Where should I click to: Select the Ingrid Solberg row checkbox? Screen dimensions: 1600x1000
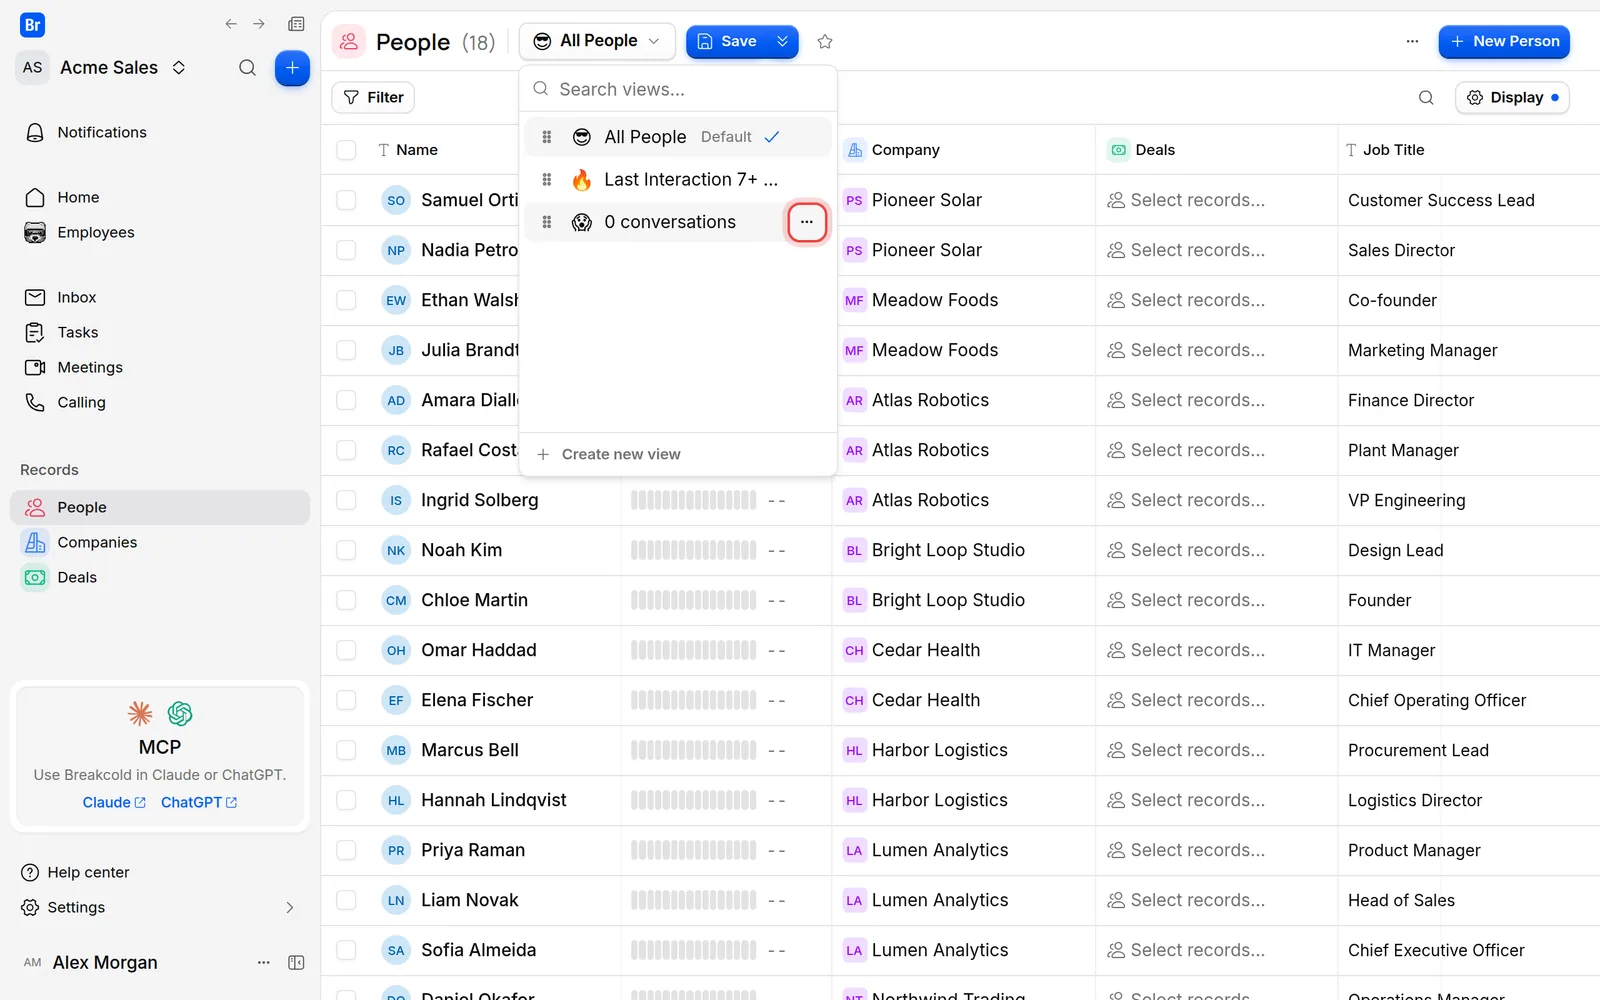pyautogui.click(x=347, y=500)
